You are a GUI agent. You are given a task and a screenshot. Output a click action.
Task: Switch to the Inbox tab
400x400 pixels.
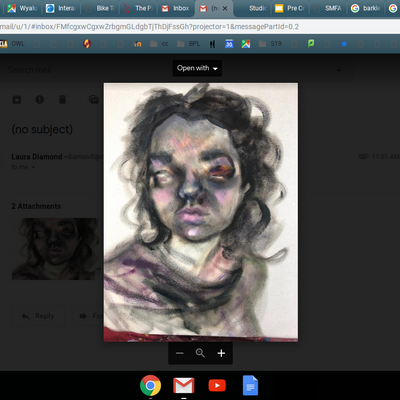tap(175, 8)
